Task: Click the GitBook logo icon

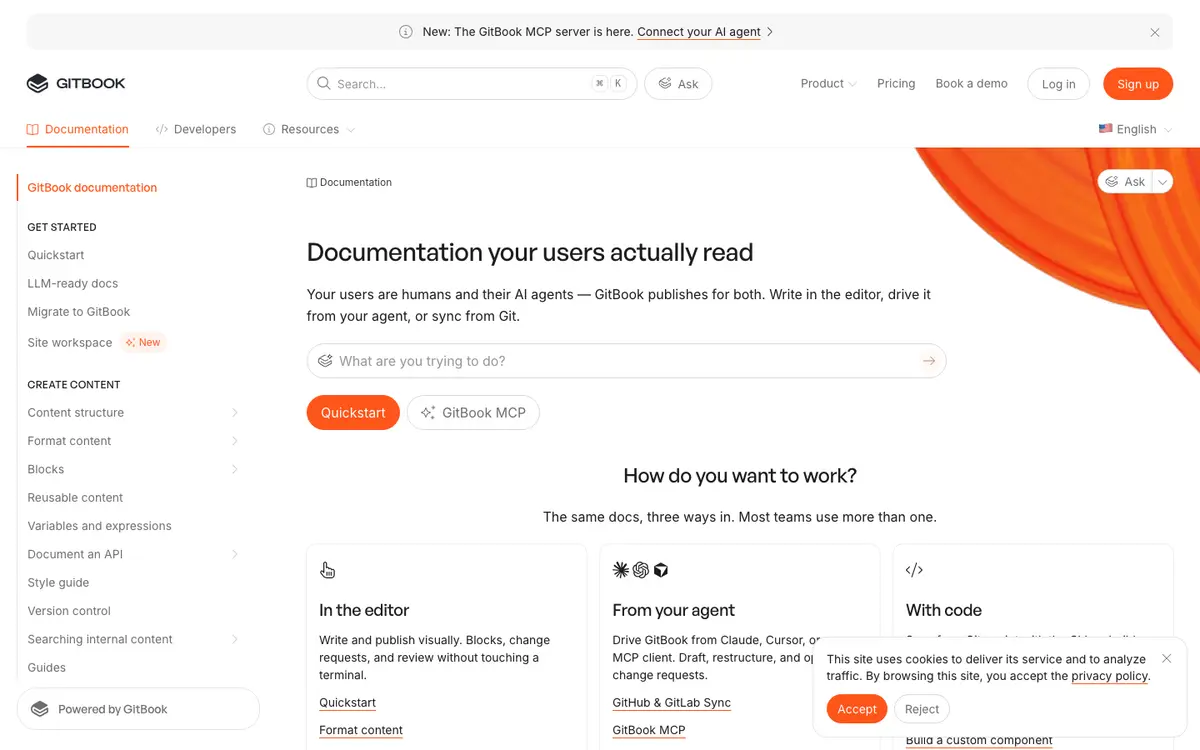Action: 37,84
